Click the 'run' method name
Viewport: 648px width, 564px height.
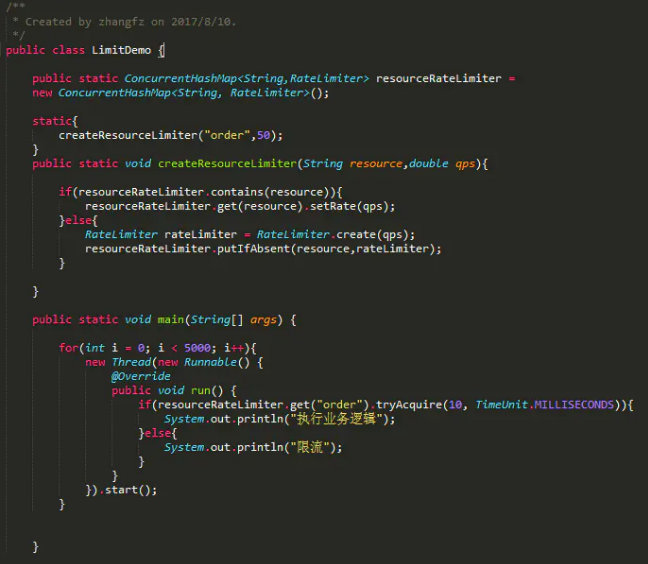click(200, 390)
